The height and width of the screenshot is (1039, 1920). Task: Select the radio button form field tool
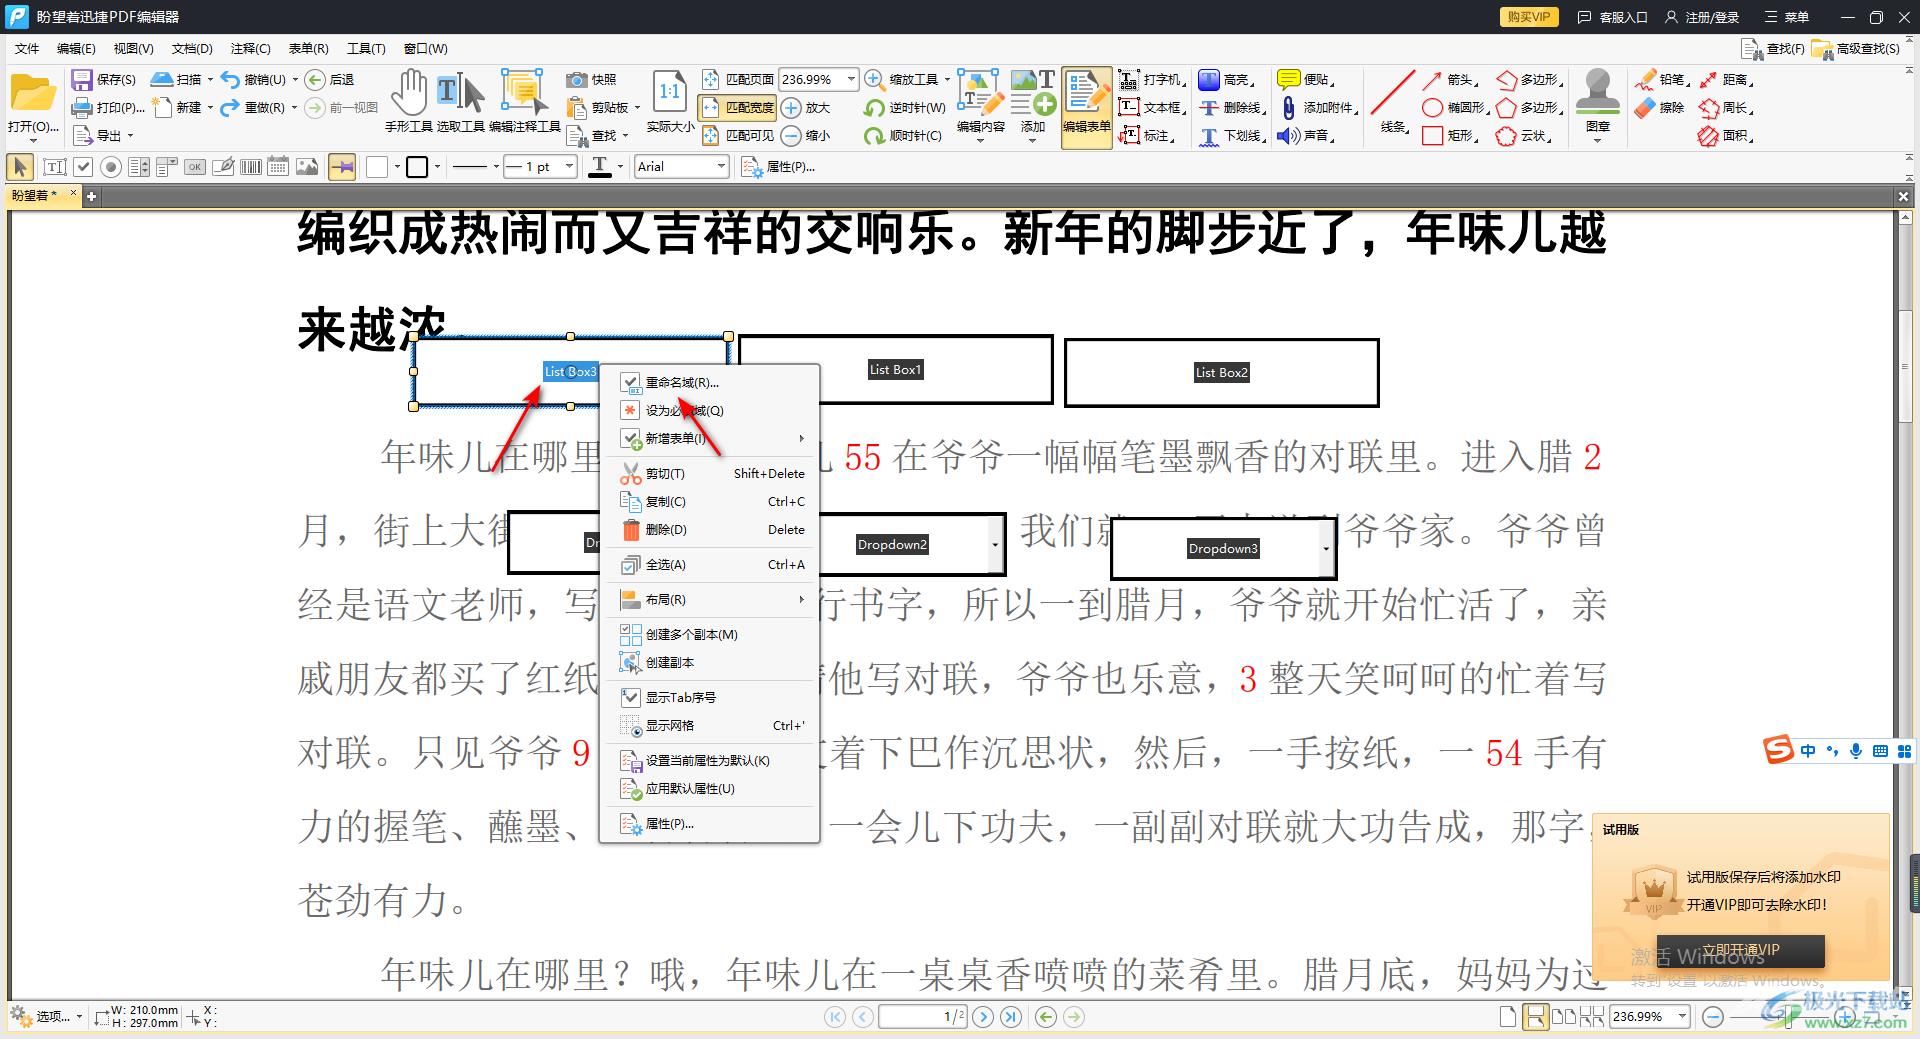pos(111,167)
